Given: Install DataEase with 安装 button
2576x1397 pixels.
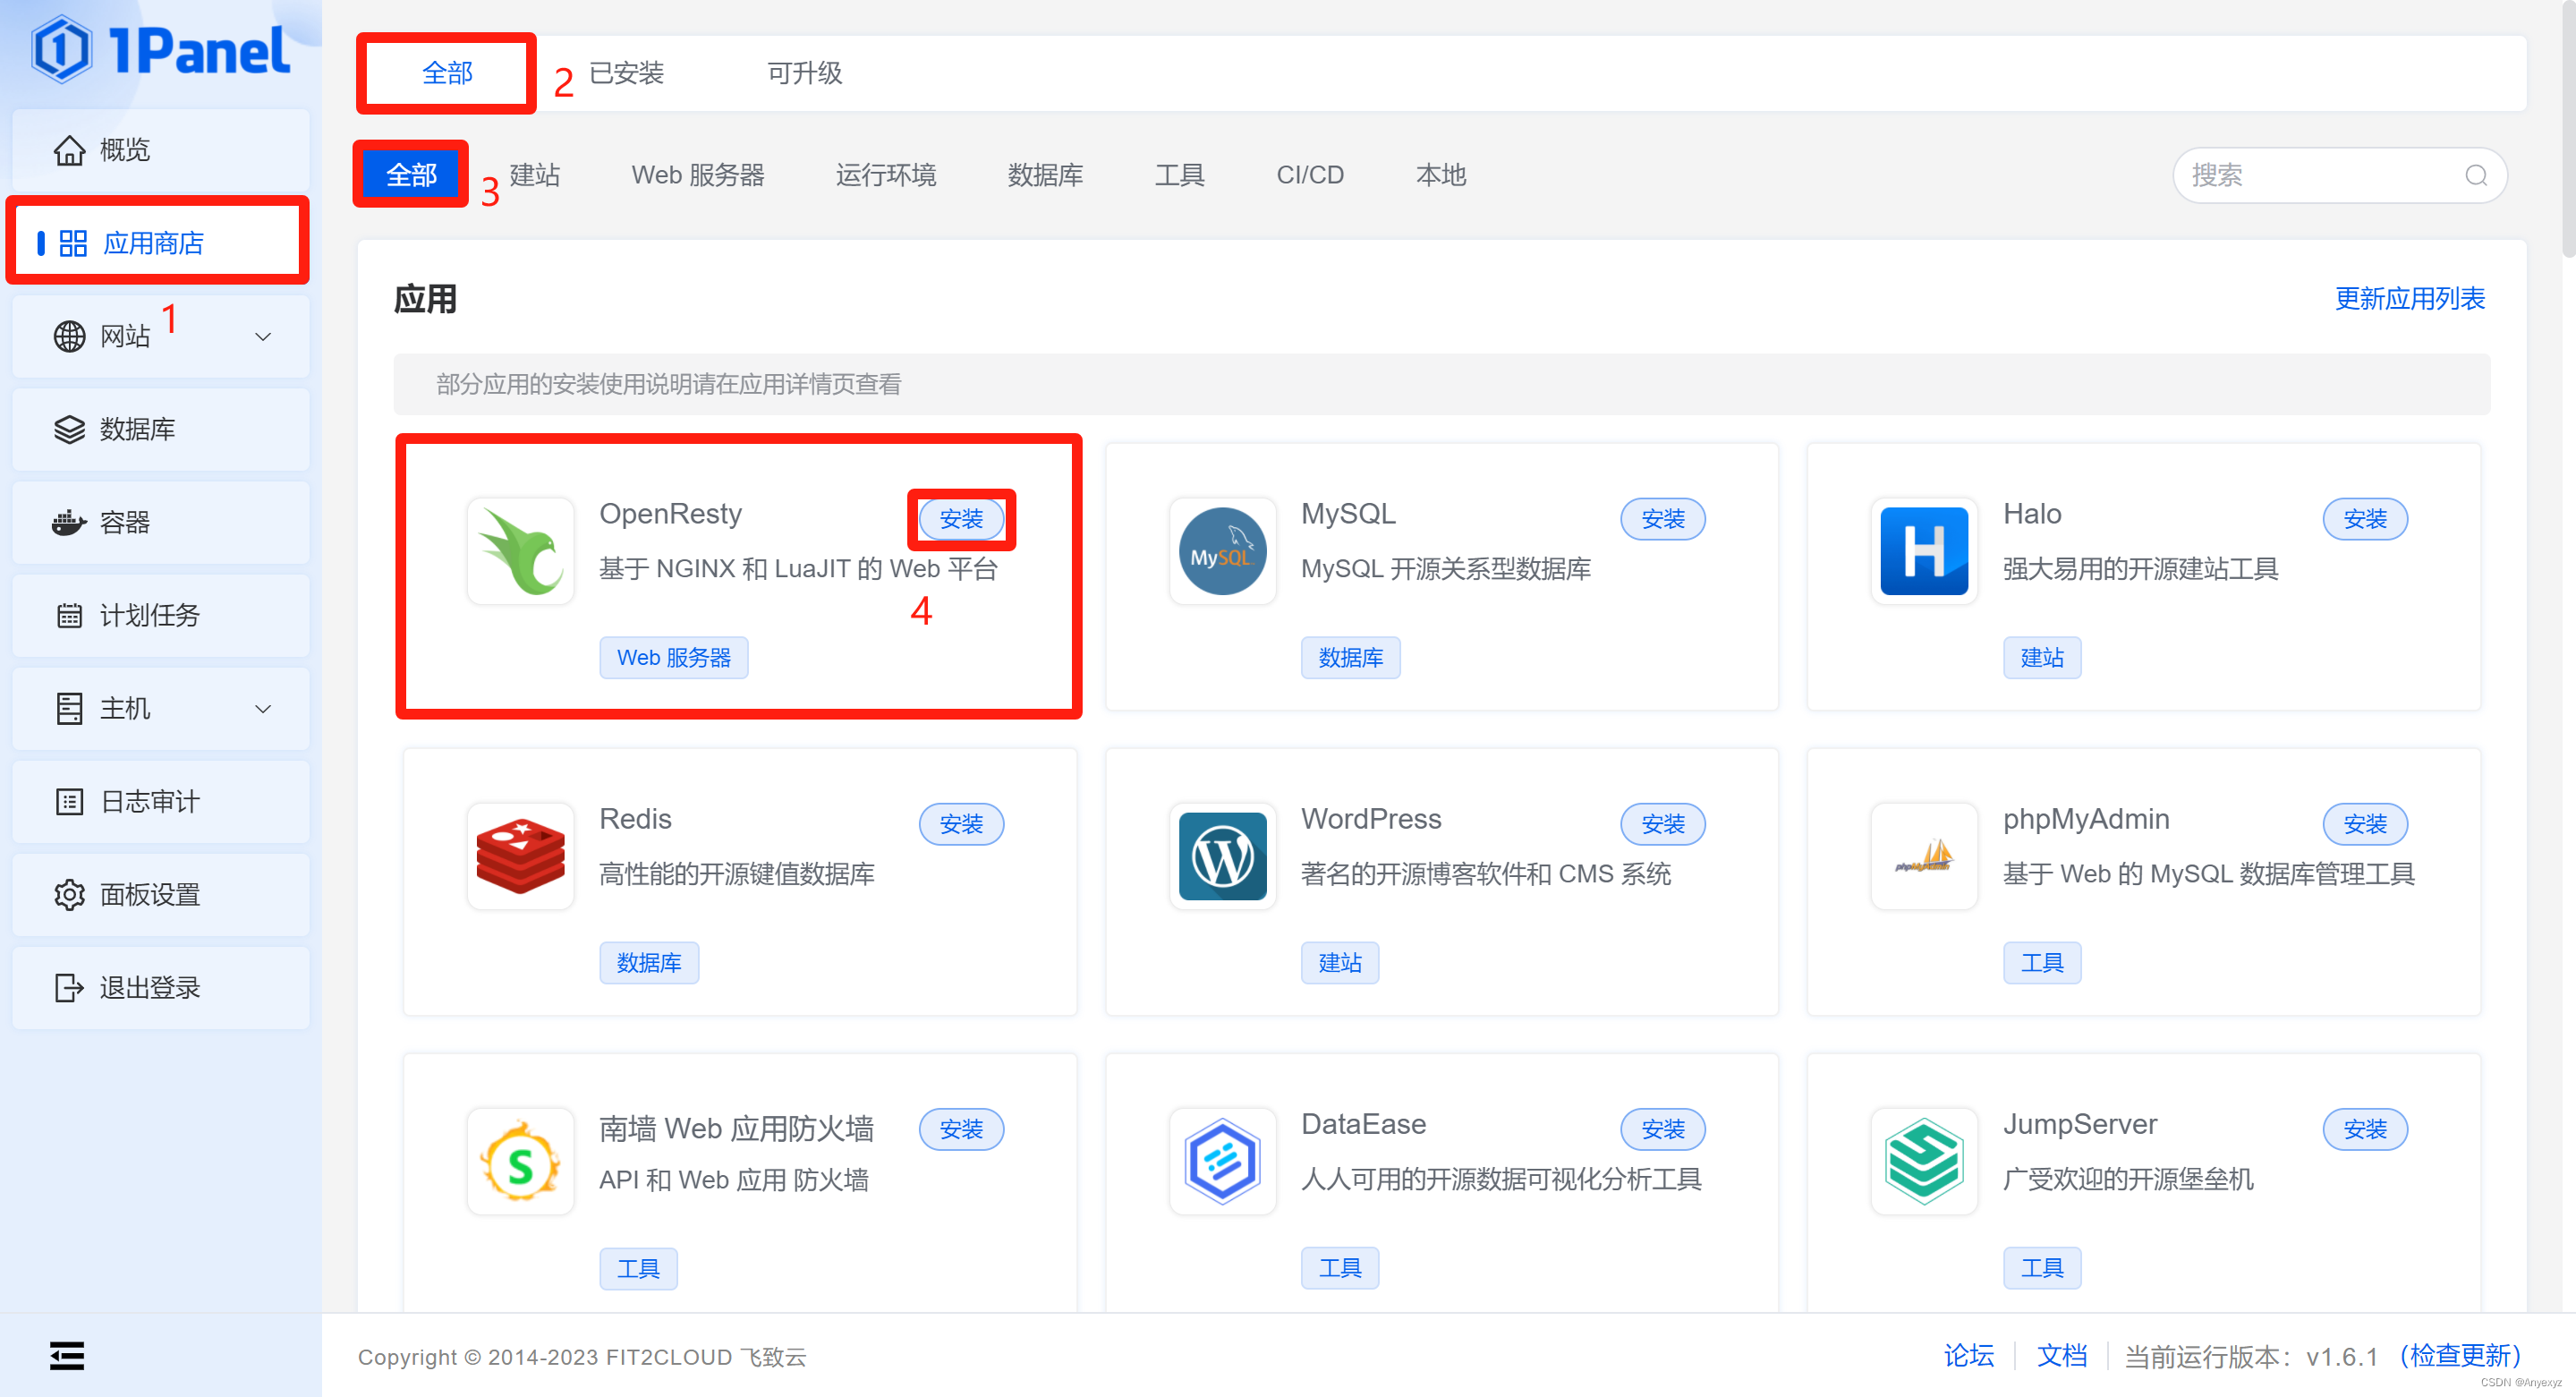Looking at the screenshot, I should (x=1663, y=1129).
